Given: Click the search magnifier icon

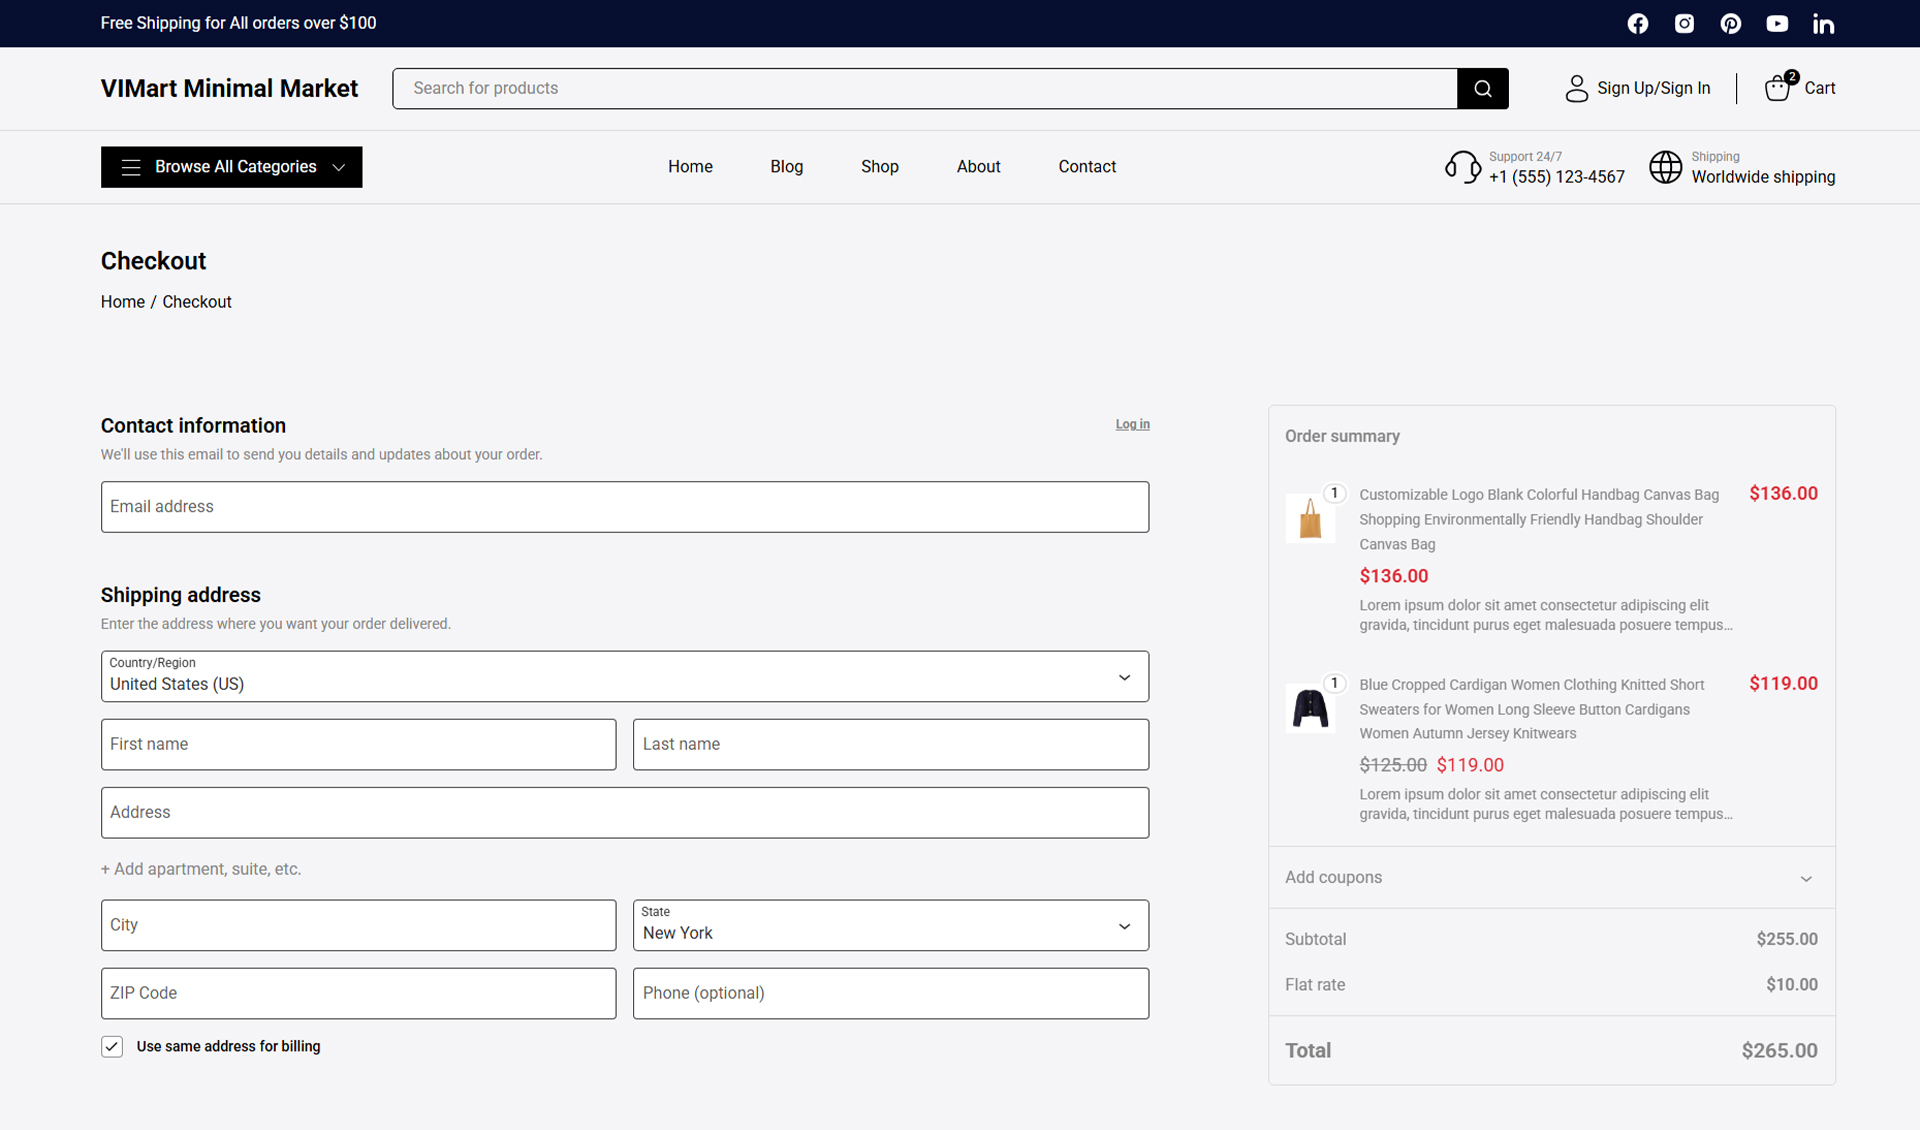Looking at the screenshot, I should (x=1482, y=88).
